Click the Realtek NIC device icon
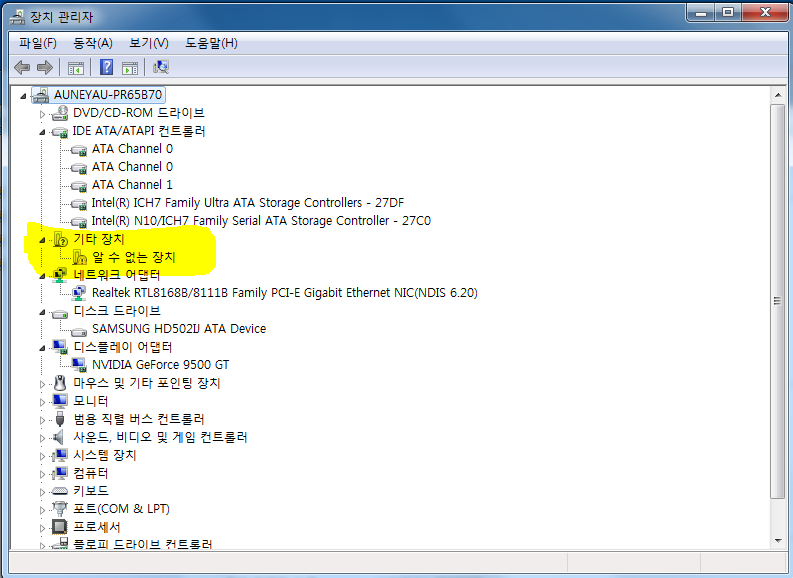The width and height of the screenshot is (793, 578). click(x=79, y=293)
